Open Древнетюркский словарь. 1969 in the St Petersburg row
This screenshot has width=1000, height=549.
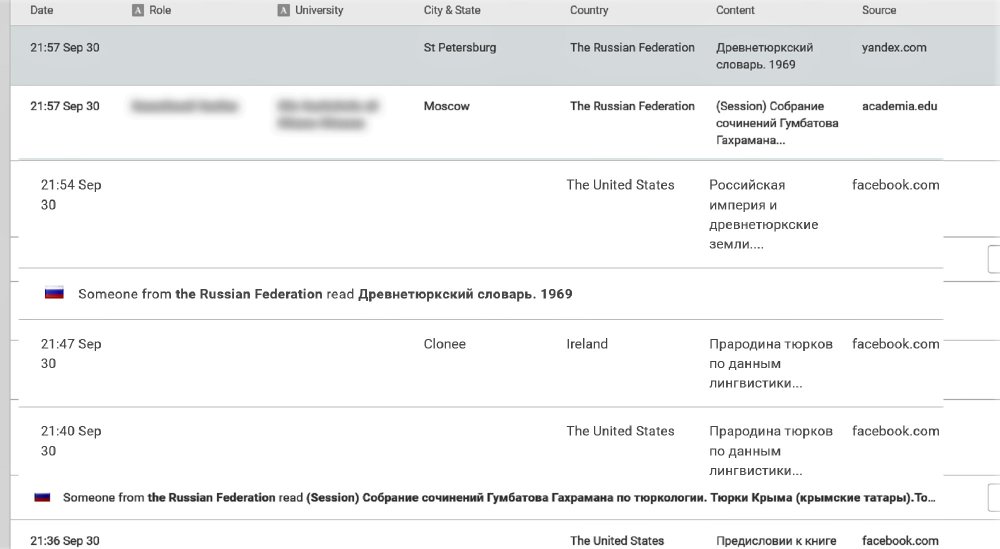click(765, 56)
